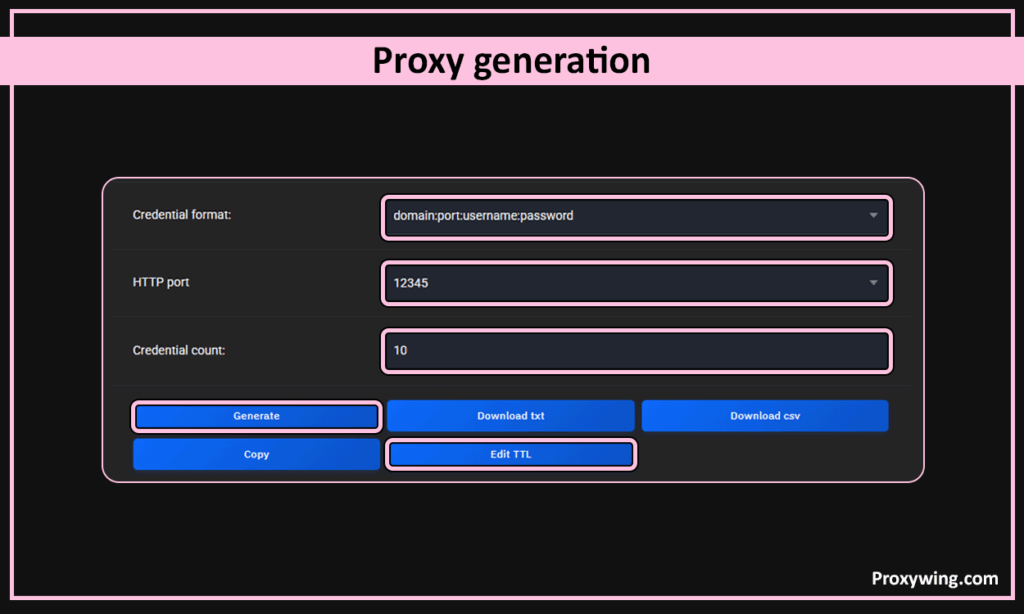Download the proxies as csv
The height and width of the screenshot is (614, 1024).
(x=764, y=416)
